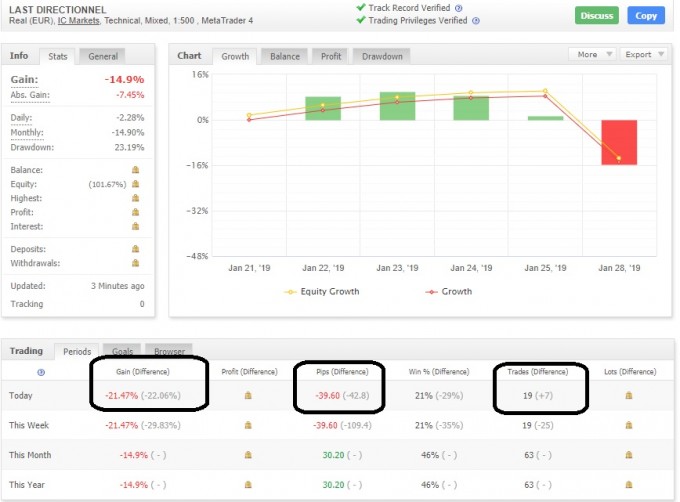Click help icon in Trading table header

pyautogui.click(x=41, y=372)
